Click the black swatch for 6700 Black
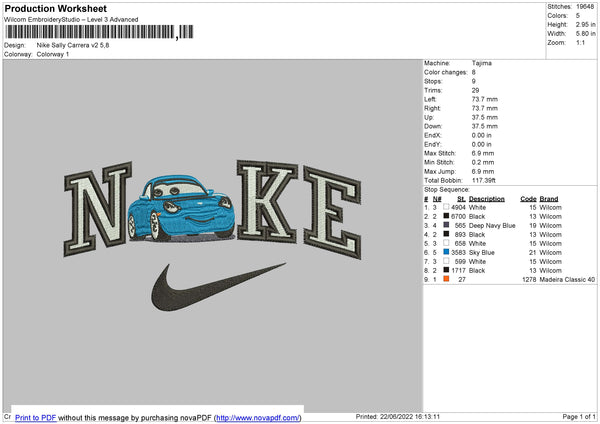 click(x=446, y=216)
